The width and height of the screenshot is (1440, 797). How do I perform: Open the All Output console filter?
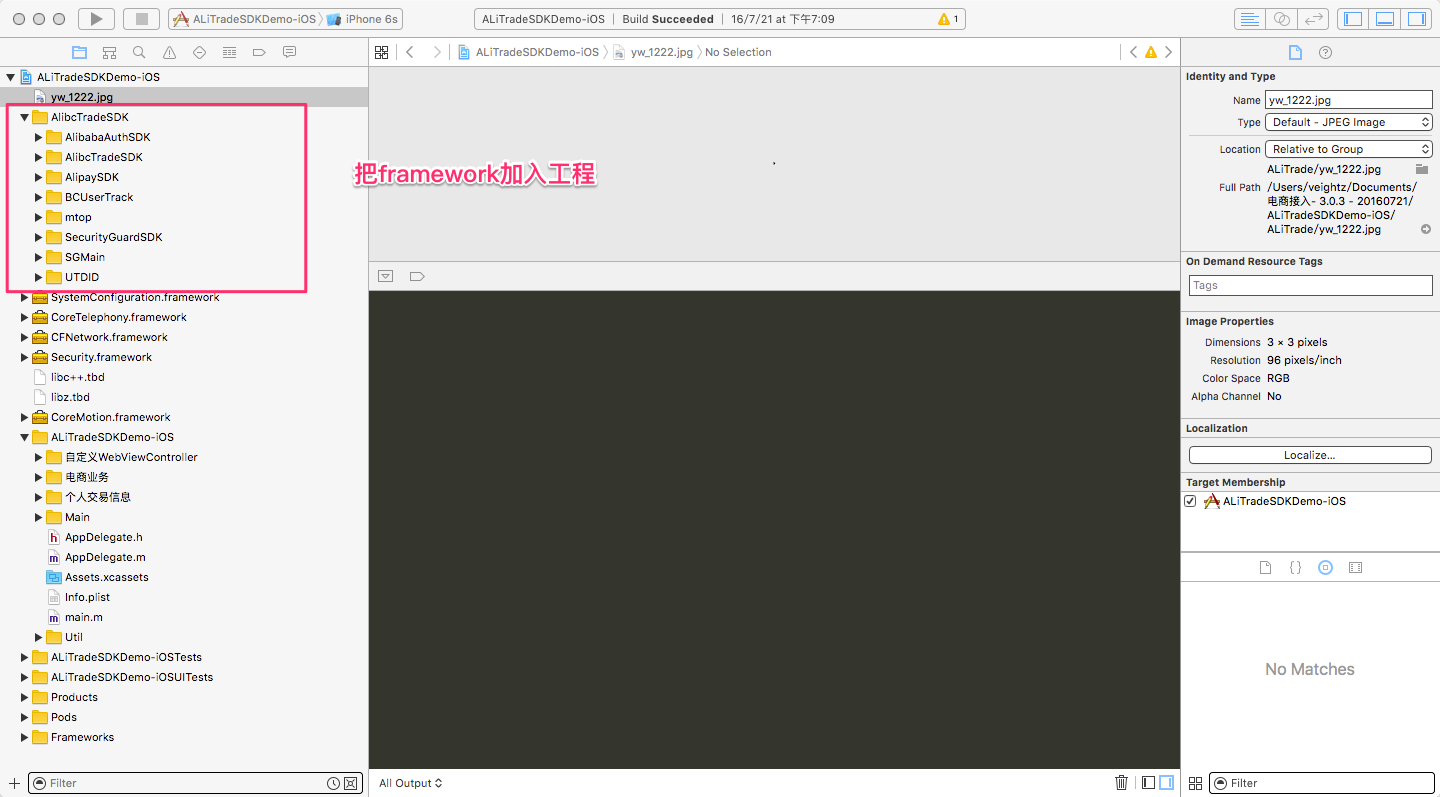click(410, 783)
